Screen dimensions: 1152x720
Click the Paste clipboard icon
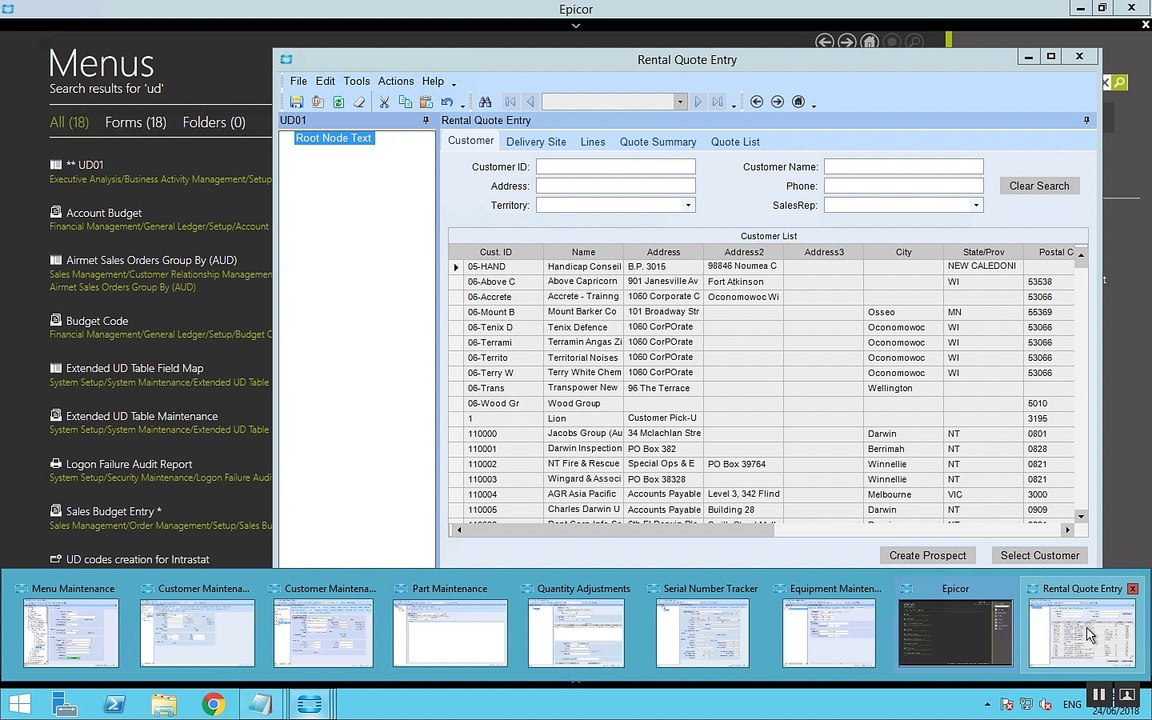click(426, 102)
